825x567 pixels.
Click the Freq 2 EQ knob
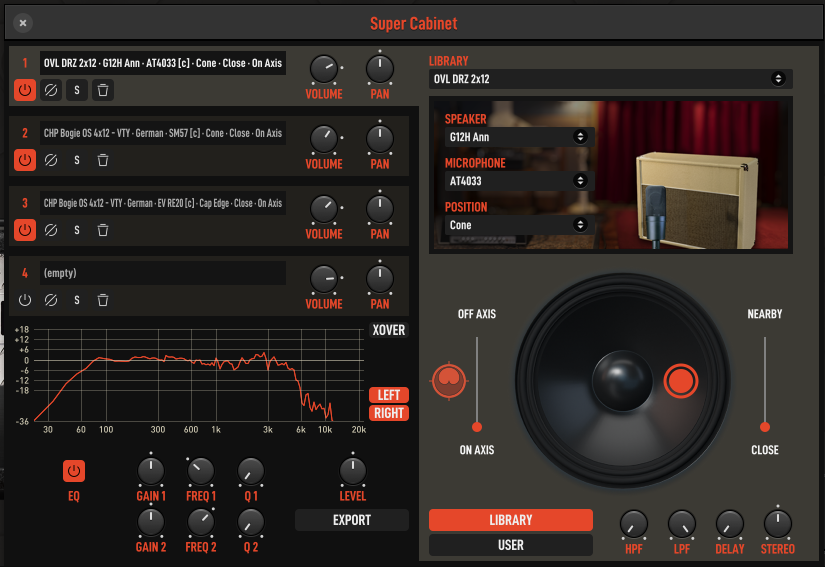click(x=200, y=522)
